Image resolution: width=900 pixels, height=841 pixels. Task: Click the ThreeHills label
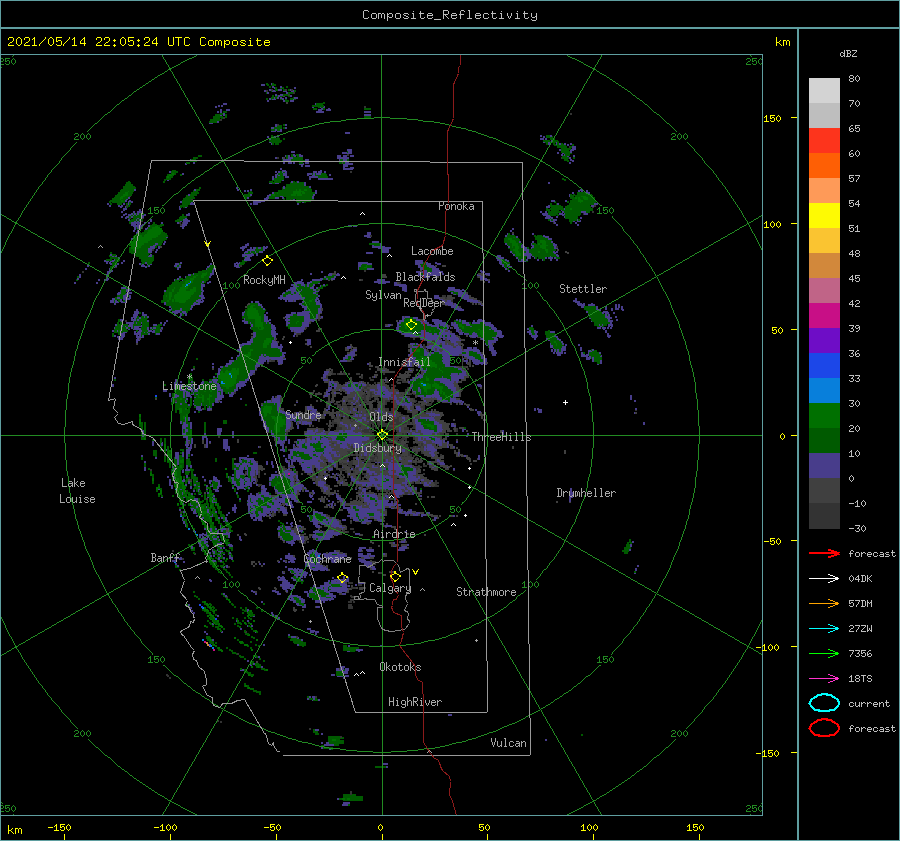pyautogui.click(x=502, y=437)
